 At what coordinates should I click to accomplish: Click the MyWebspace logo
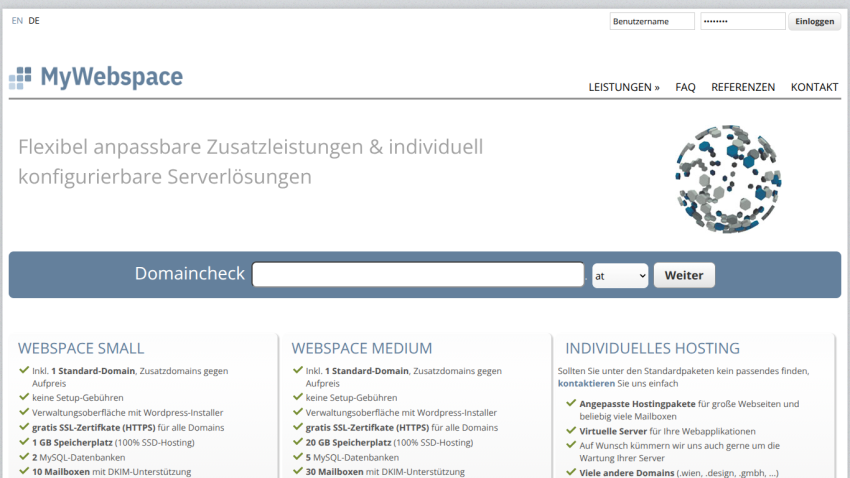coord(96,77)
